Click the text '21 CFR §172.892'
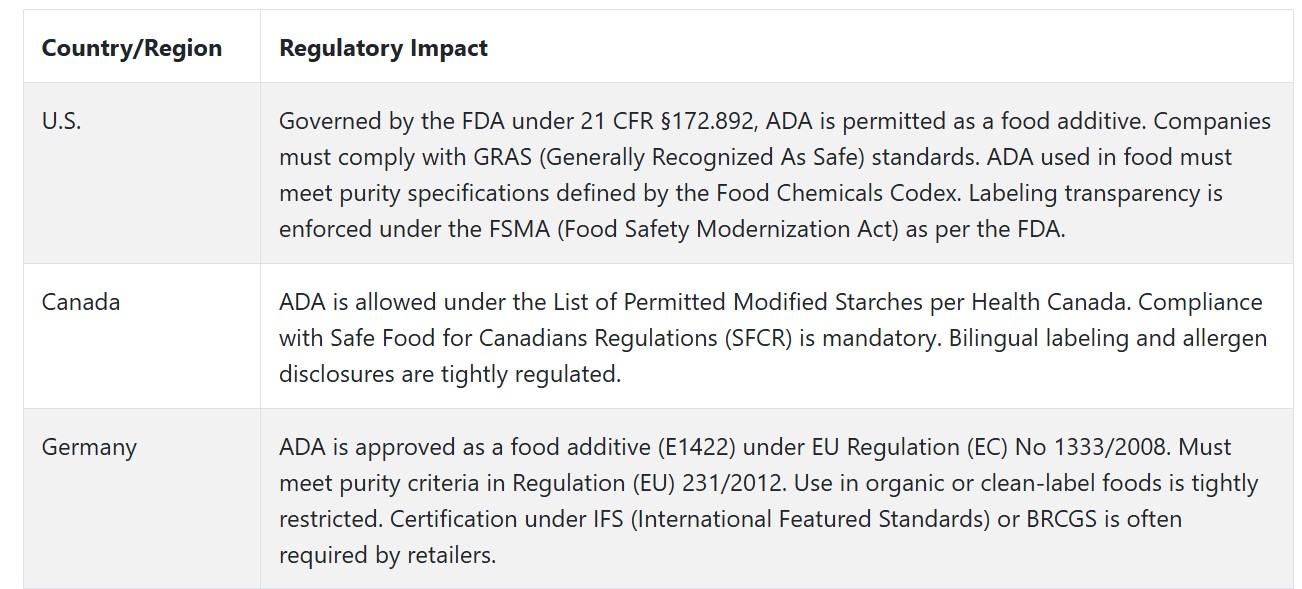The width and height of the screenshot is (1302, 589). (x=658, y=121)
